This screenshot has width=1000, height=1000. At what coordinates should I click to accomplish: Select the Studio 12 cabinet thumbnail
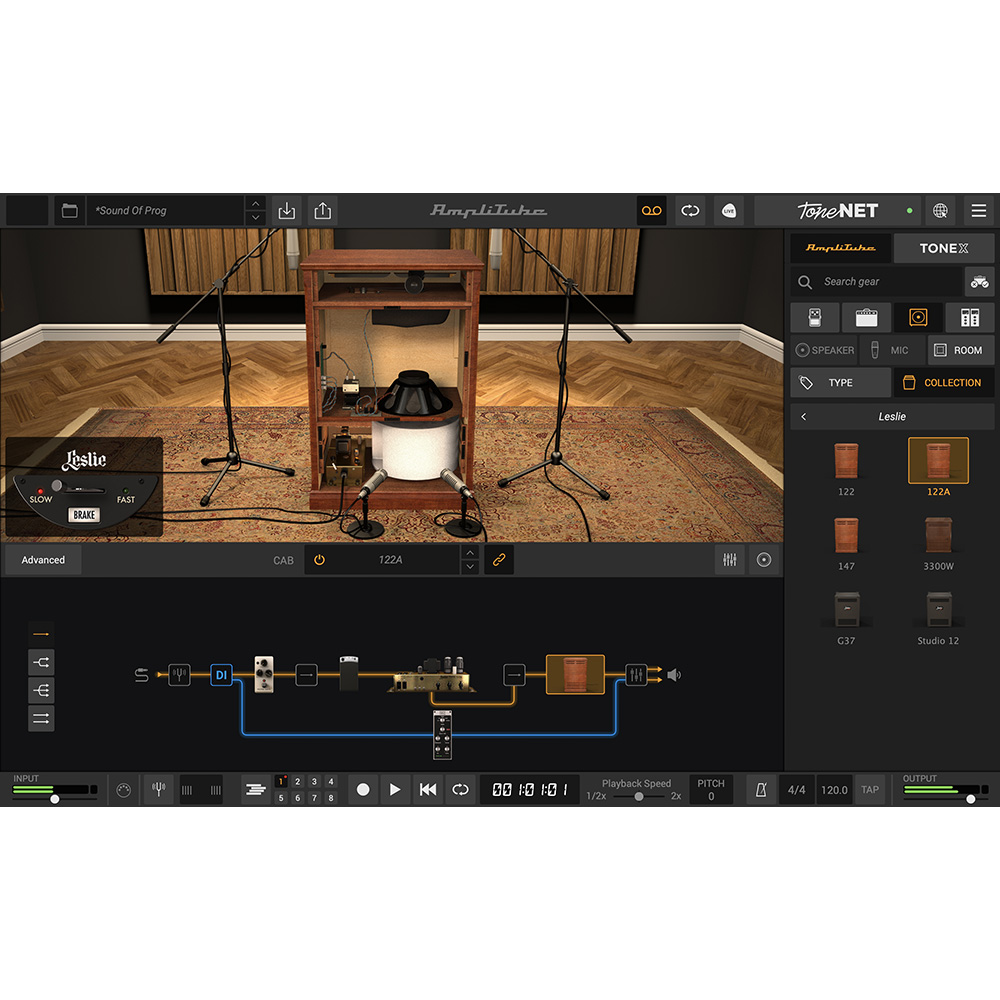click(938, 610)
